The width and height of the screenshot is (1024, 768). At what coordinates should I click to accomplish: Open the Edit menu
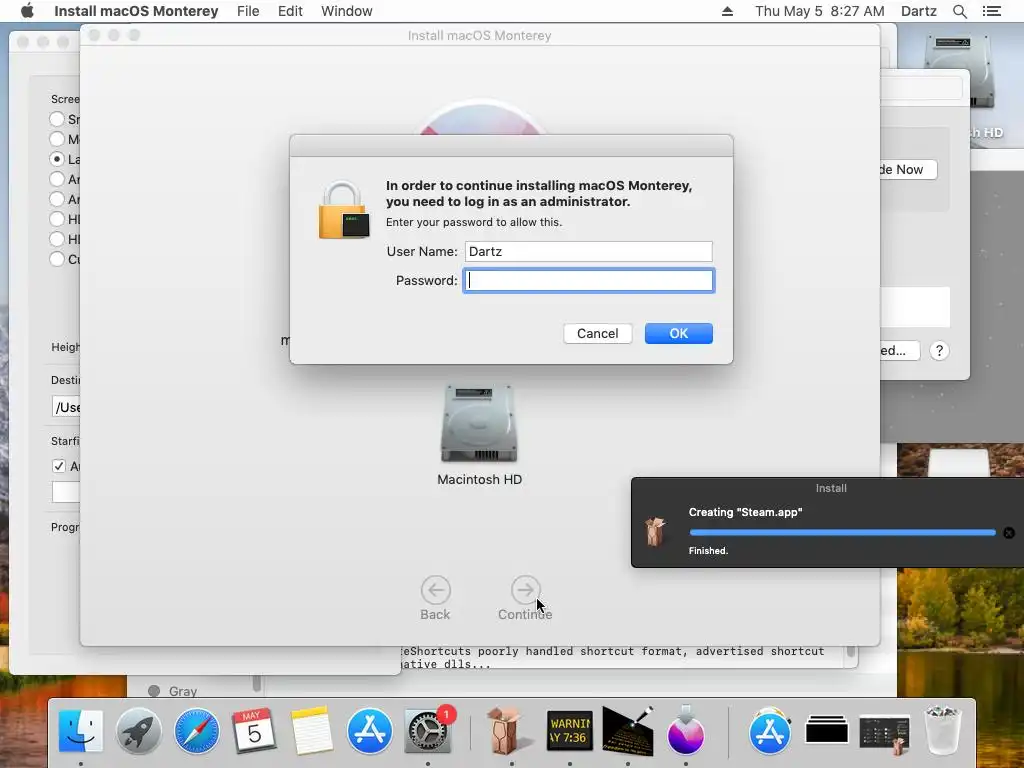290,11
